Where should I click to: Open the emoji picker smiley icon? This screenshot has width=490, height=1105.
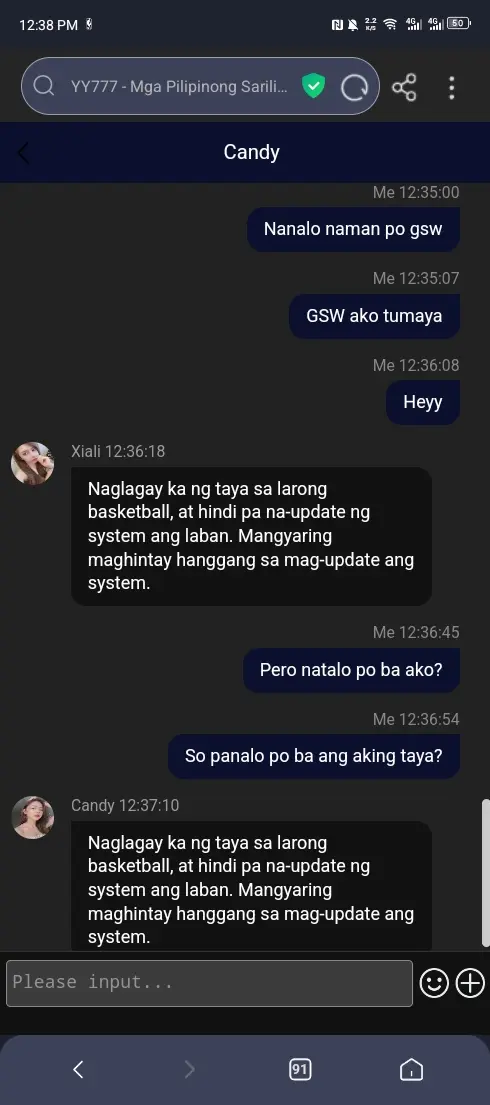pos(434,982)
